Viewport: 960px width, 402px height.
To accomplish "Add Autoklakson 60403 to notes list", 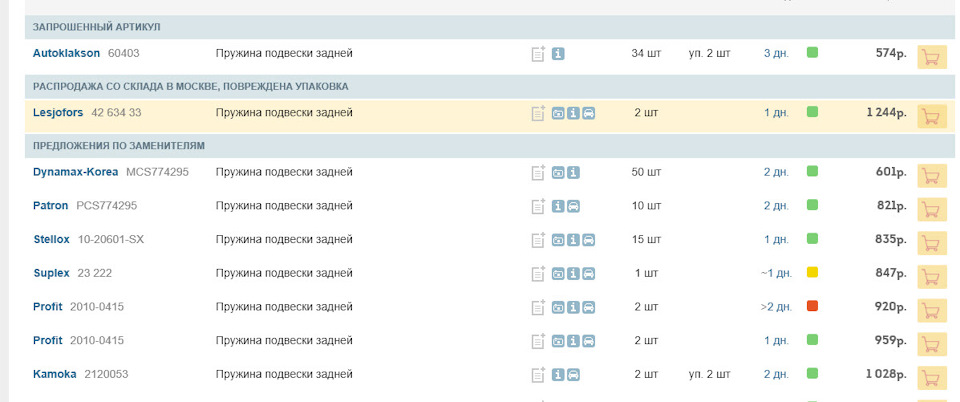I will tap(538, 54).
